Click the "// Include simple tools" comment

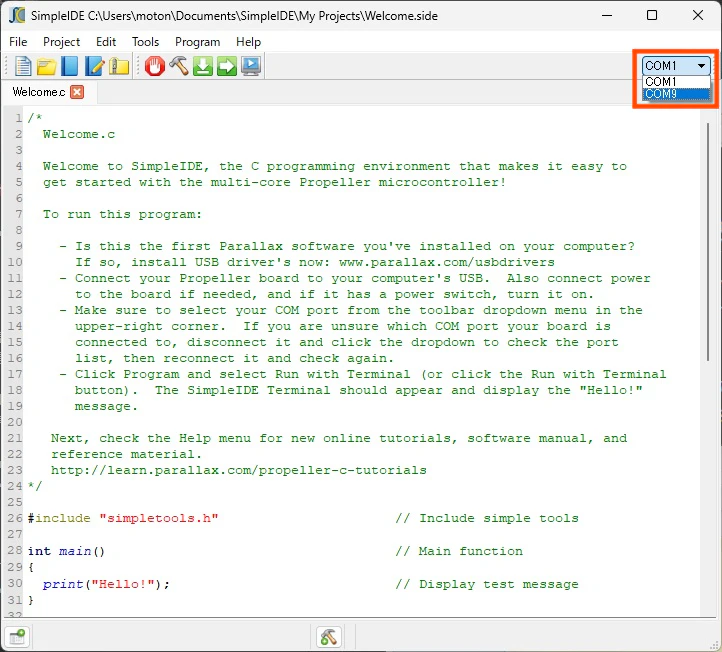(487, 518)
